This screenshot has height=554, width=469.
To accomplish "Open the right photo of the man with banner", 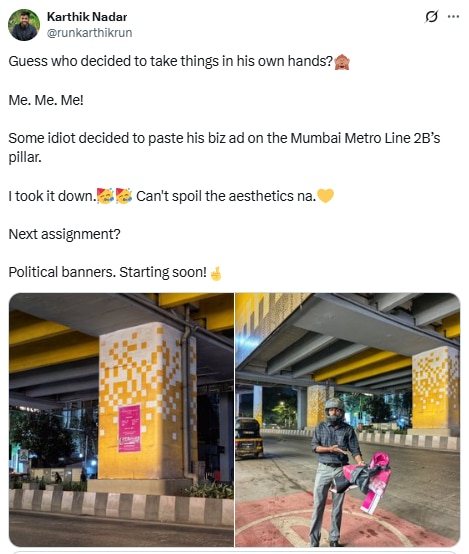I will pyautogui.click(x=348, y=420).
